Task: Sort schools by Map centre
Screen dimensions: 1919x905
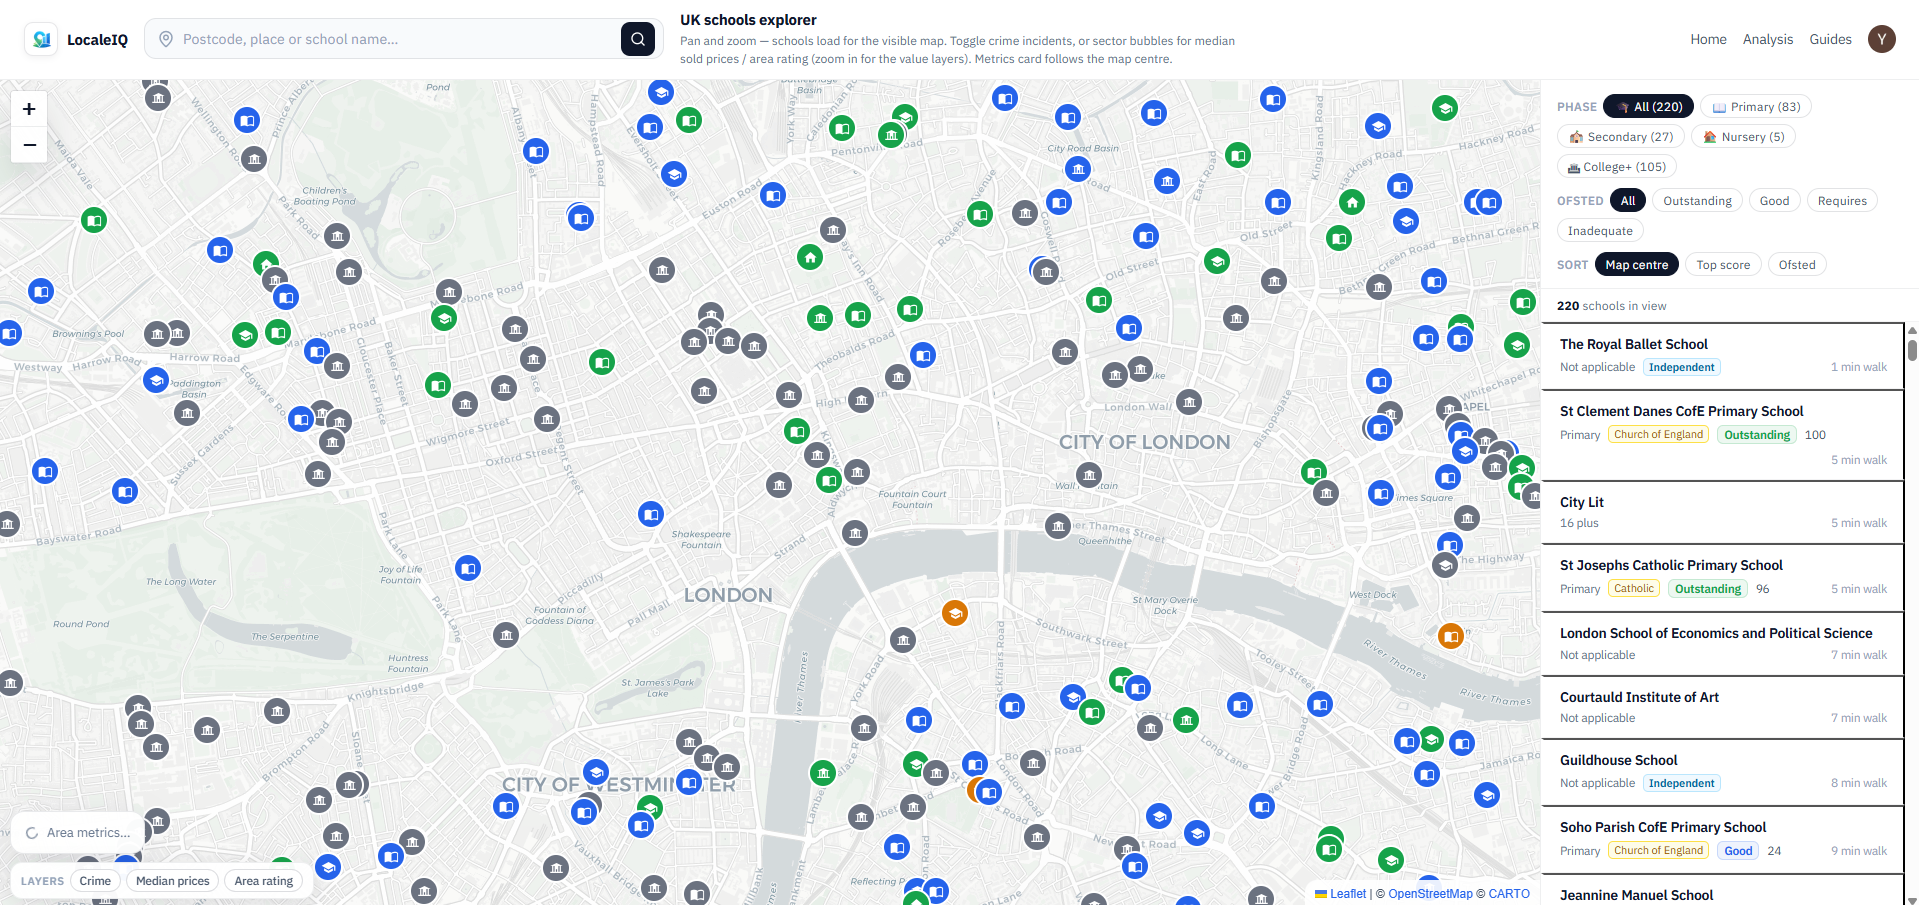Action: coord(1636,265)
